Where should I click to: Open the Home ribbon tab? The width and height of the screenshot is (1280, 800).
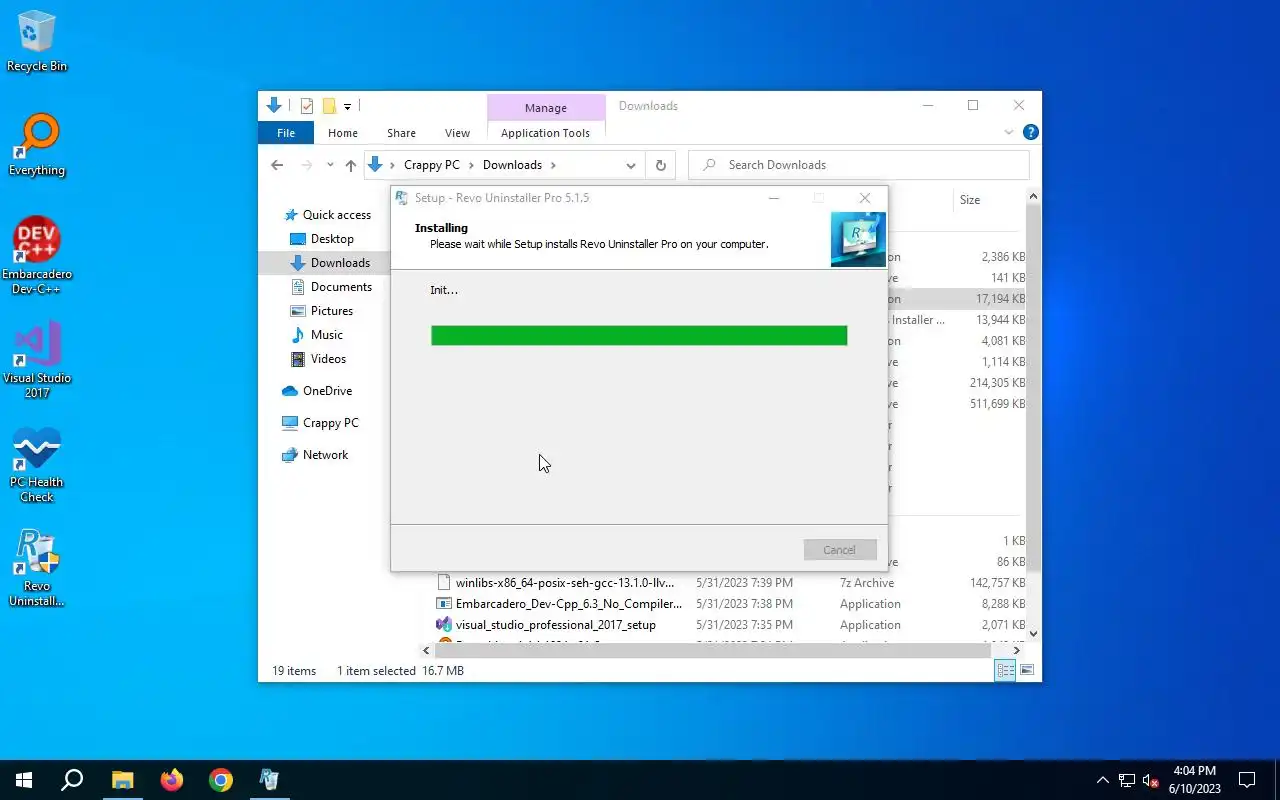coord(343,133)
